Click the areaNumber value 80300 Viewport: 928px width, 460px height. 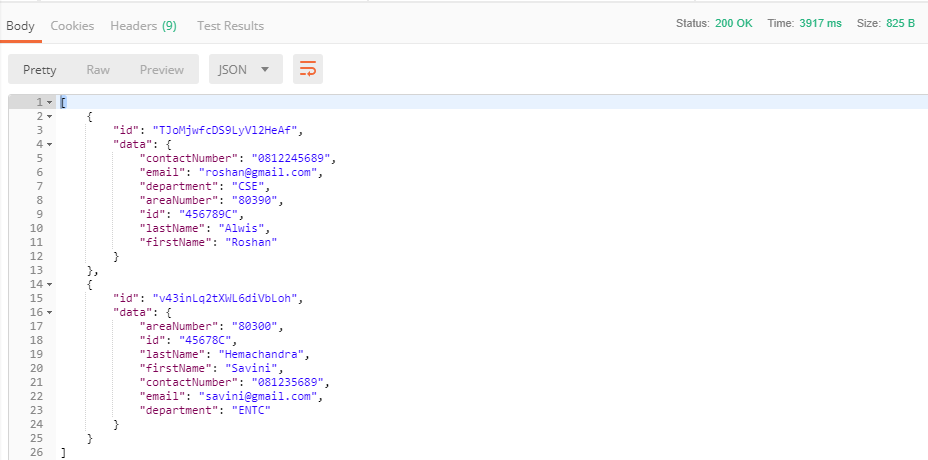pyautogui.click(x=254, y=326)
